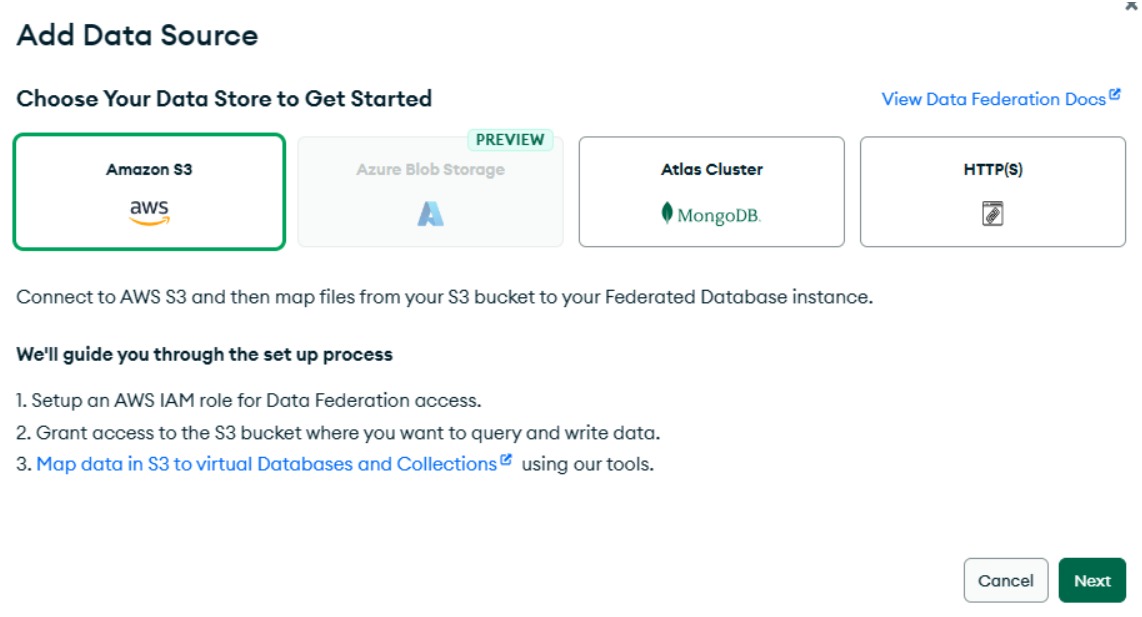Viewport: 1142px width, 617px height.
Task: Open Map data in S3 to virtual Databases link
Action: [x=266, y=464]
